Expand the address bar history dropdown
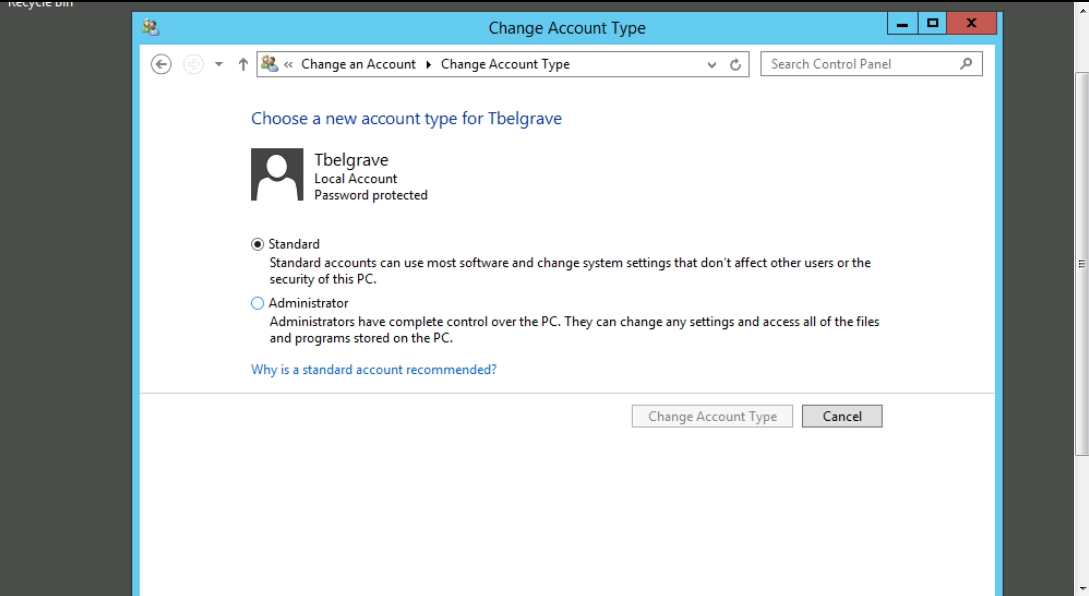1089x596 pixels. [x=712, y=65]
